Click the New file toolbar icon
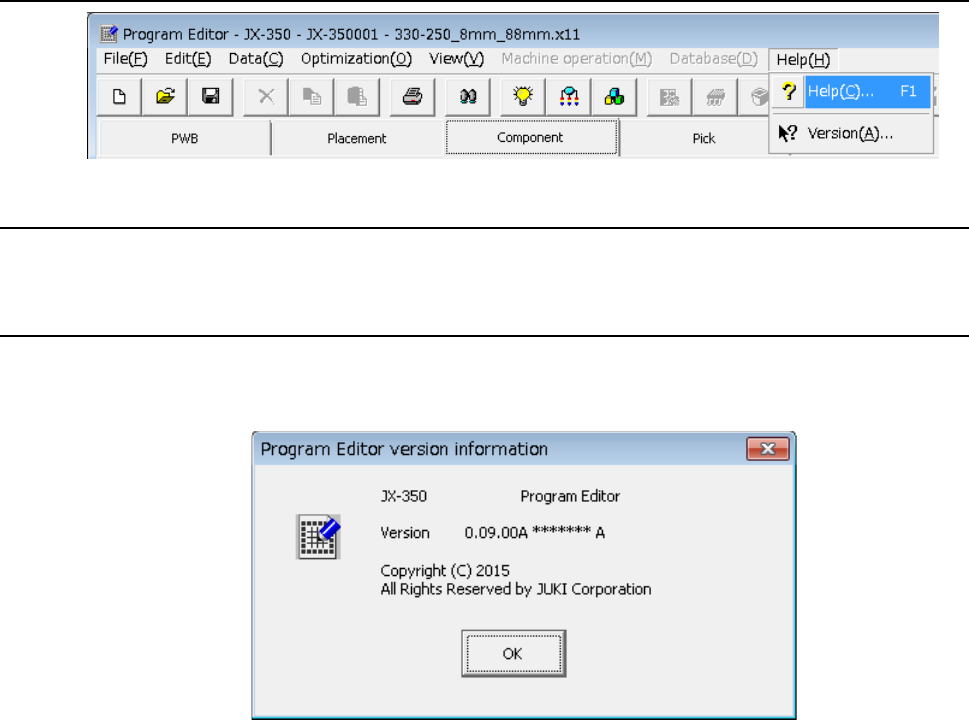 tap(119, 96)
